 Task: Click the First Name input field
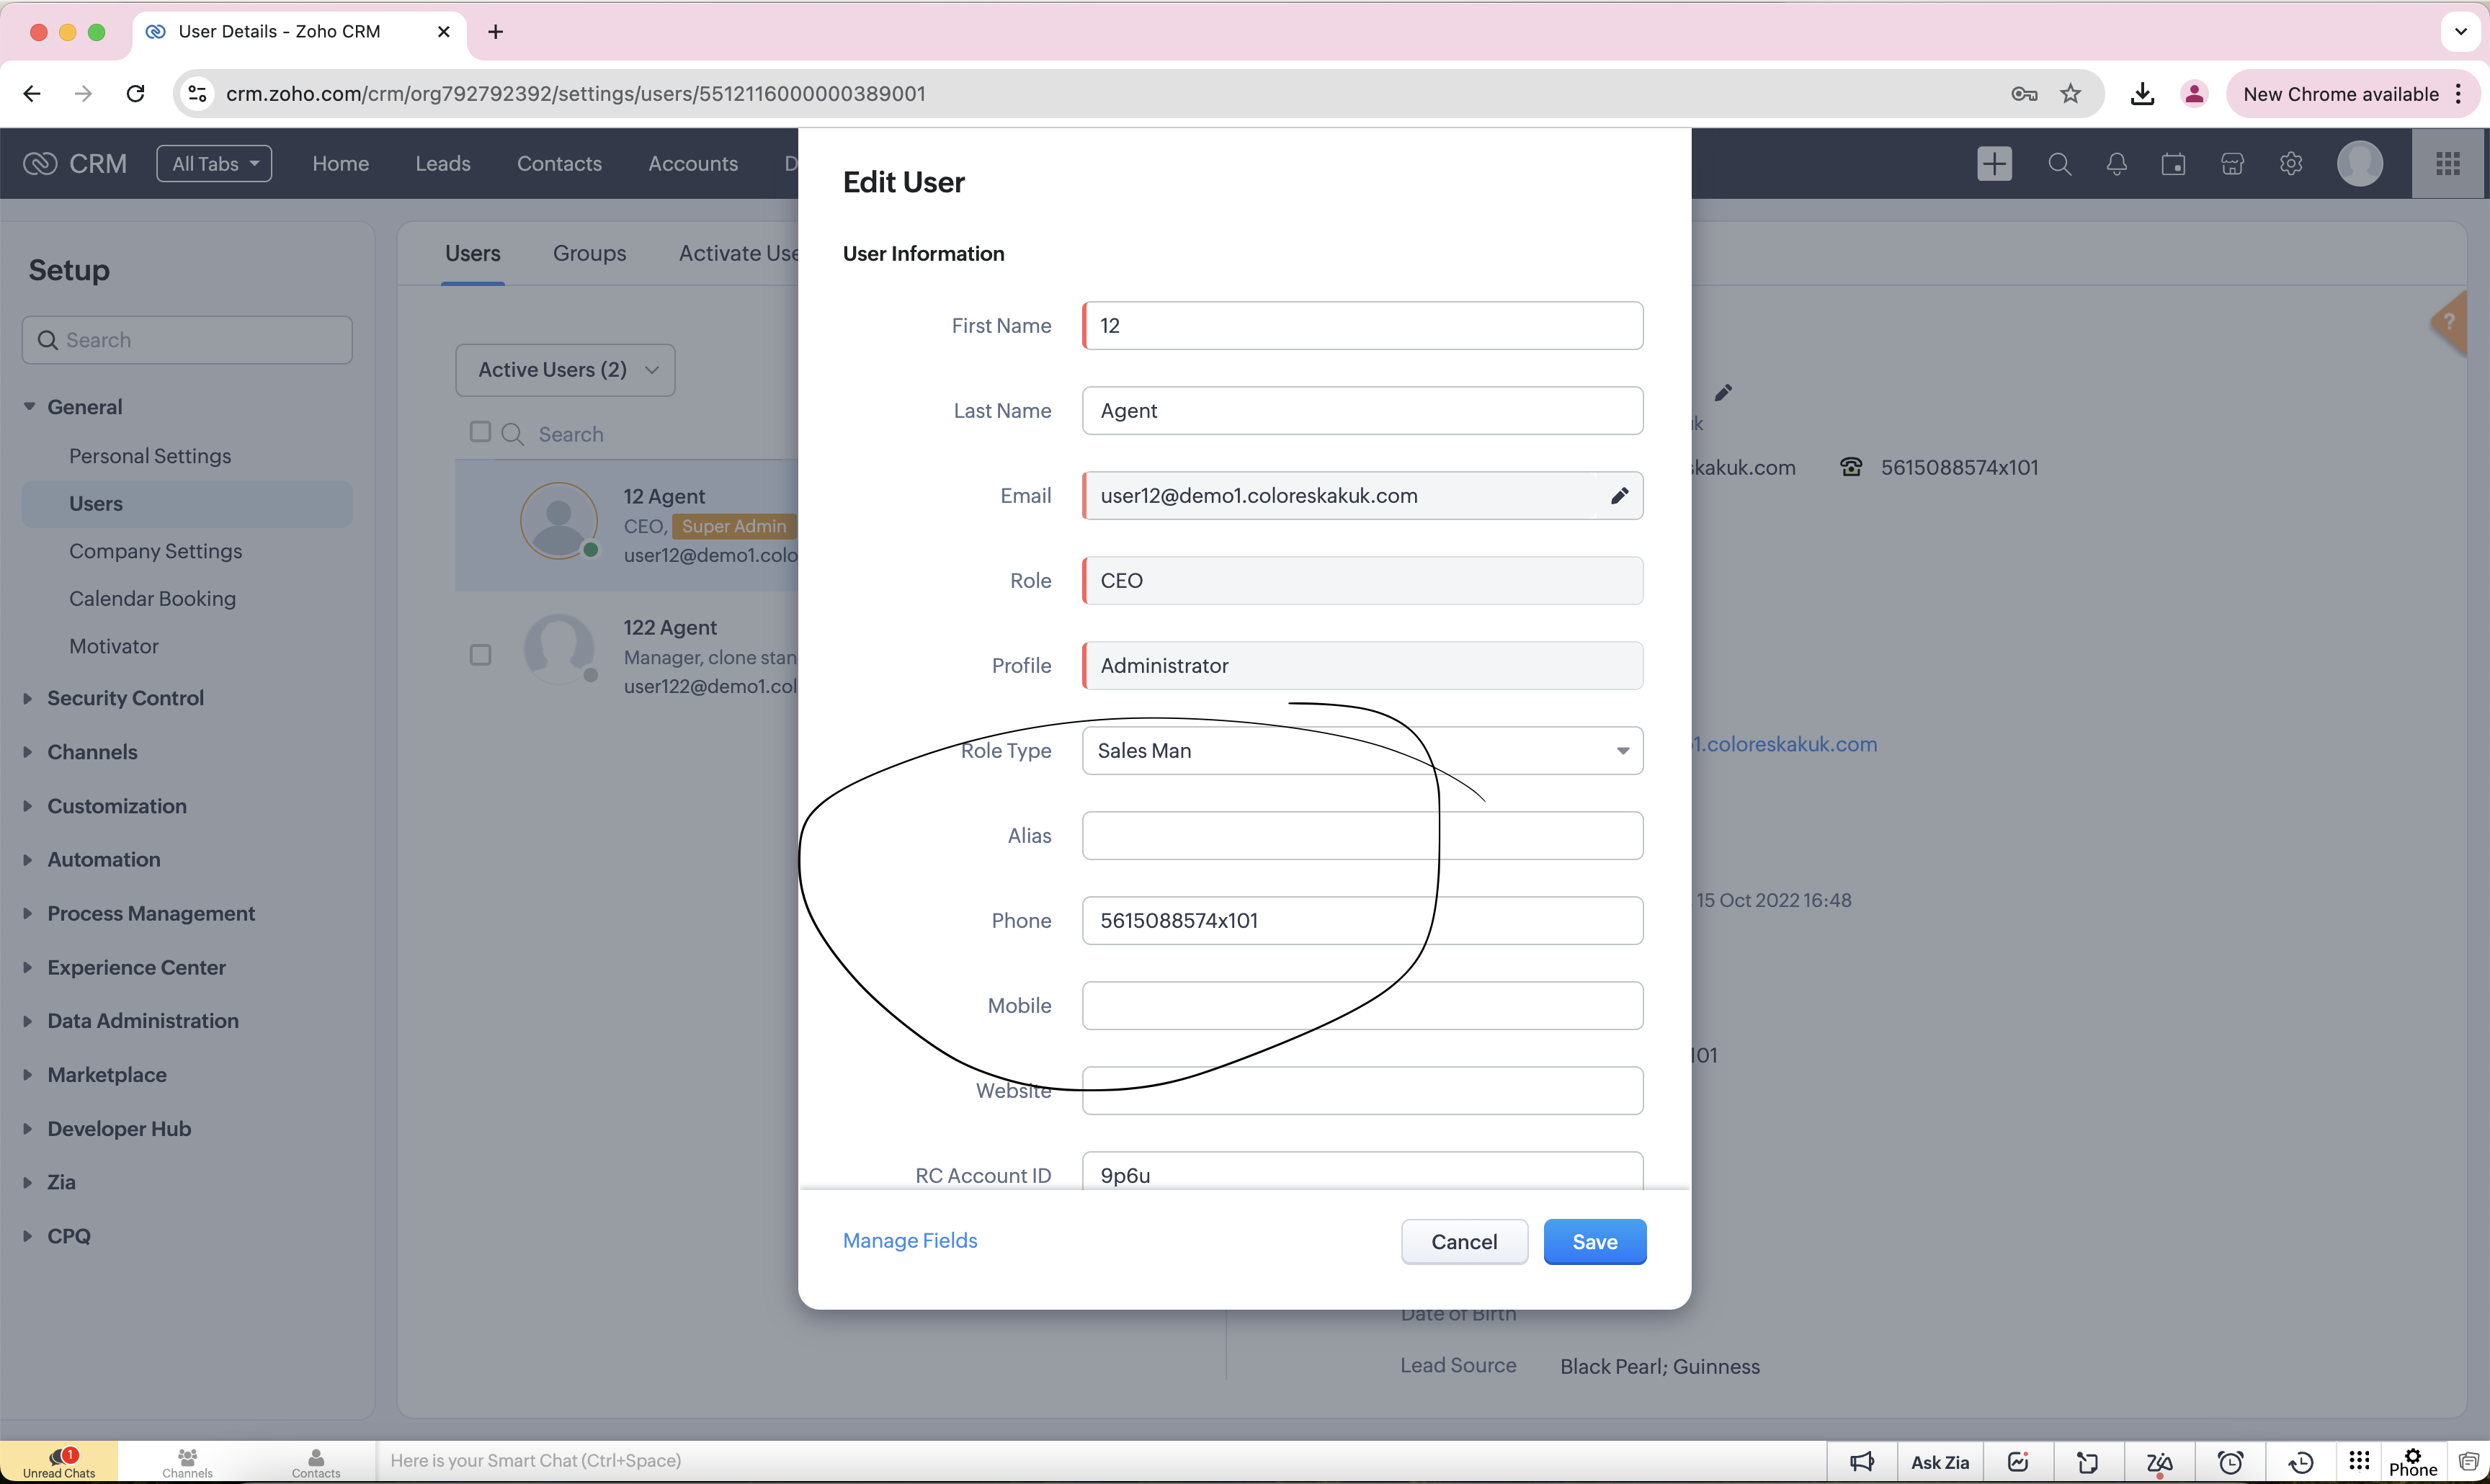tap(1362, 325)
